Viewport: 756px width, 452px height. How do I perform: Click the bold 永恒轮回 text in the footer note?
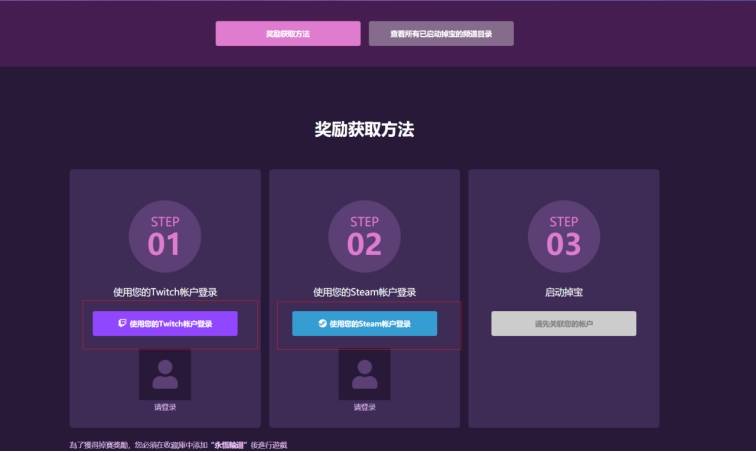[x=229, y=445]
